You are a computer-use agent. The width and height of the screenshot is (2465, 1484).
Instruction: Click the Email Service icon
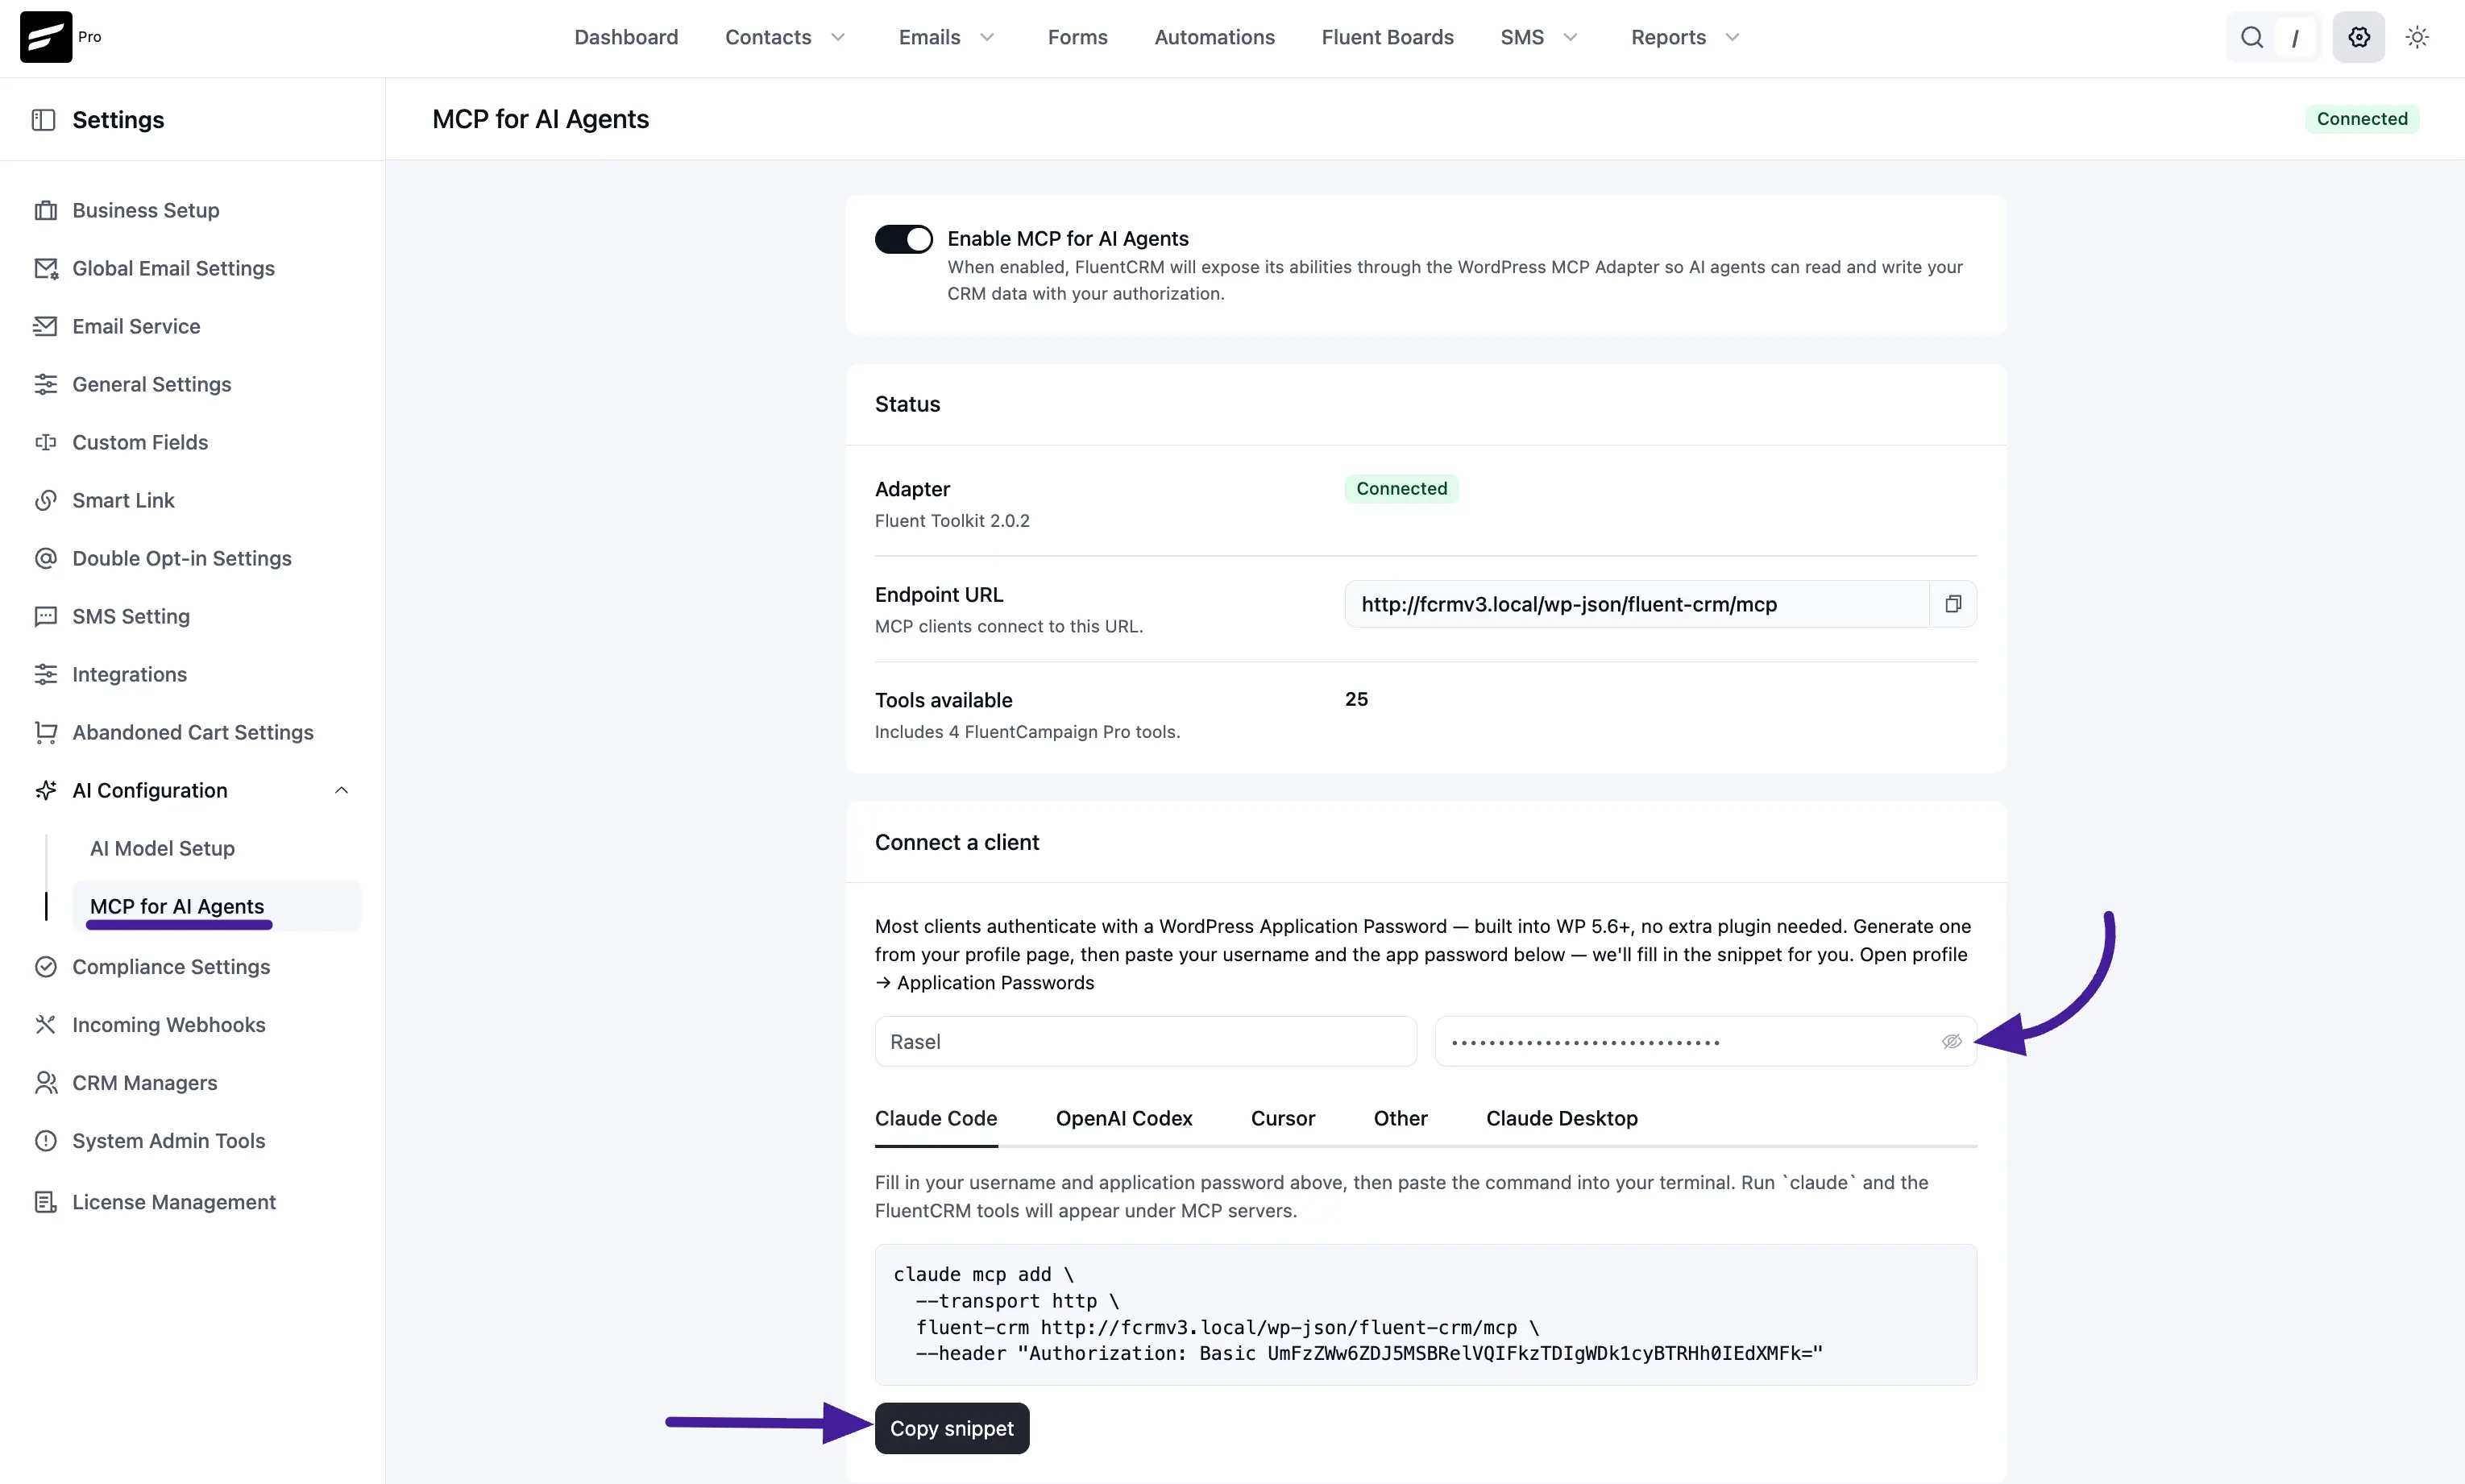tap(46, 326)
